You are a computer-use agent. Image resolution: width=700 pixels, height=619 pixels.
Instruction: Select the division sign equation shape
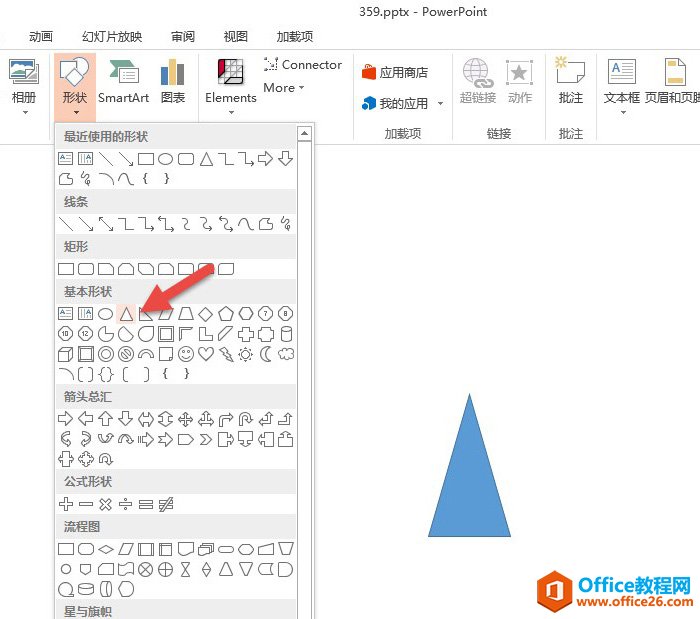click(x=125, y=504)
